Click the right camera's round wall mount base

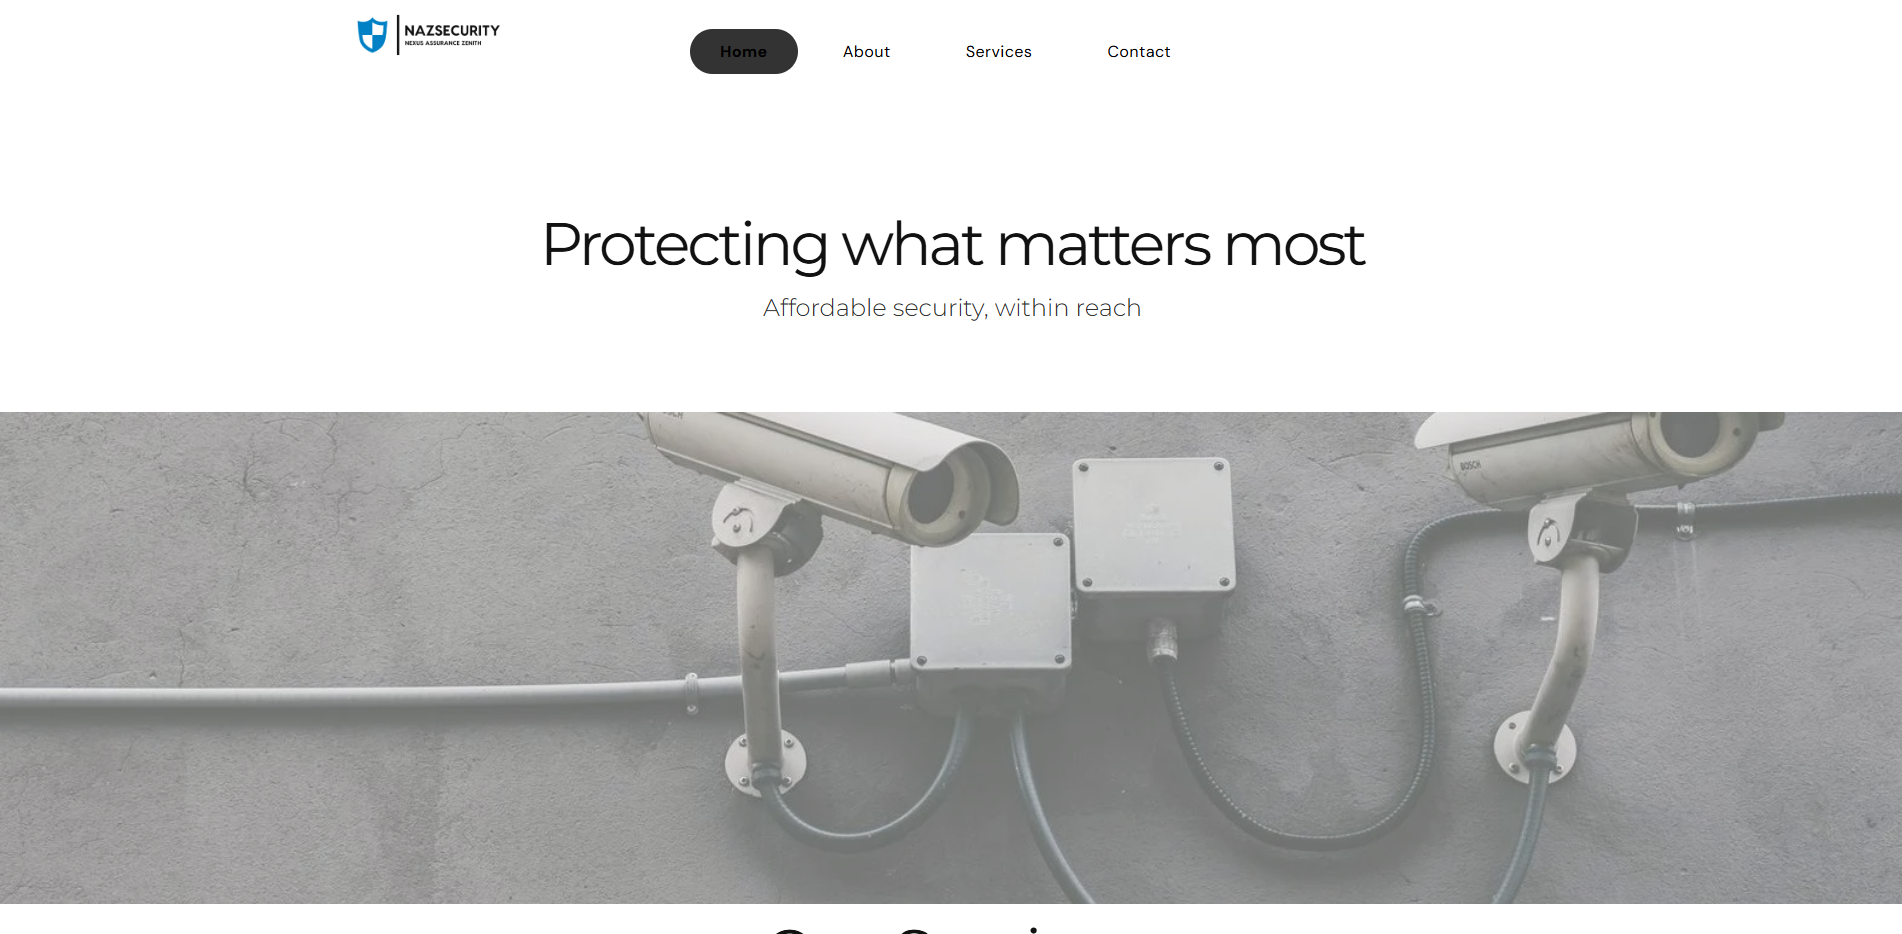(1534, 746)
